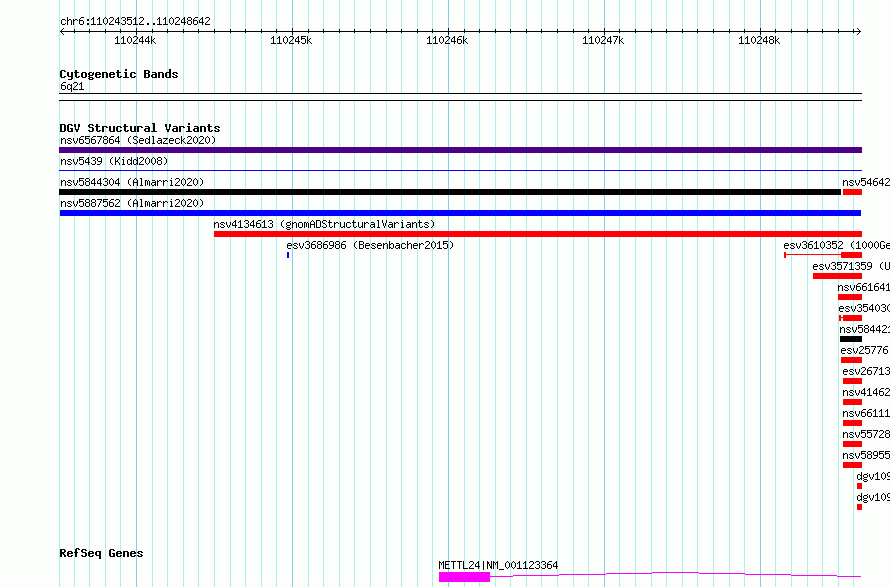Select the purple nsv6567864 variant bar
Screen dimensions: 890x587
click(x=460, y=150)
